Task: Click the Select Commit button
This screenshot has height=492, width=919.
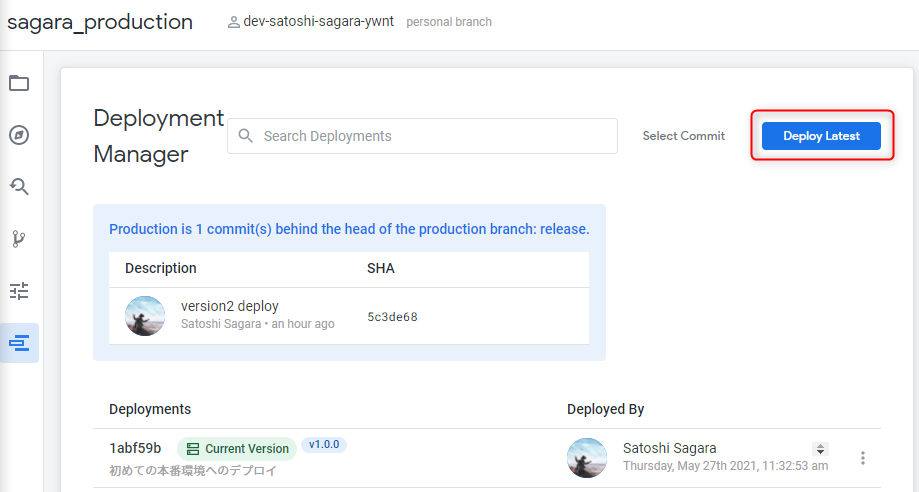Action: pyautogui.click(x=683, y=136)
